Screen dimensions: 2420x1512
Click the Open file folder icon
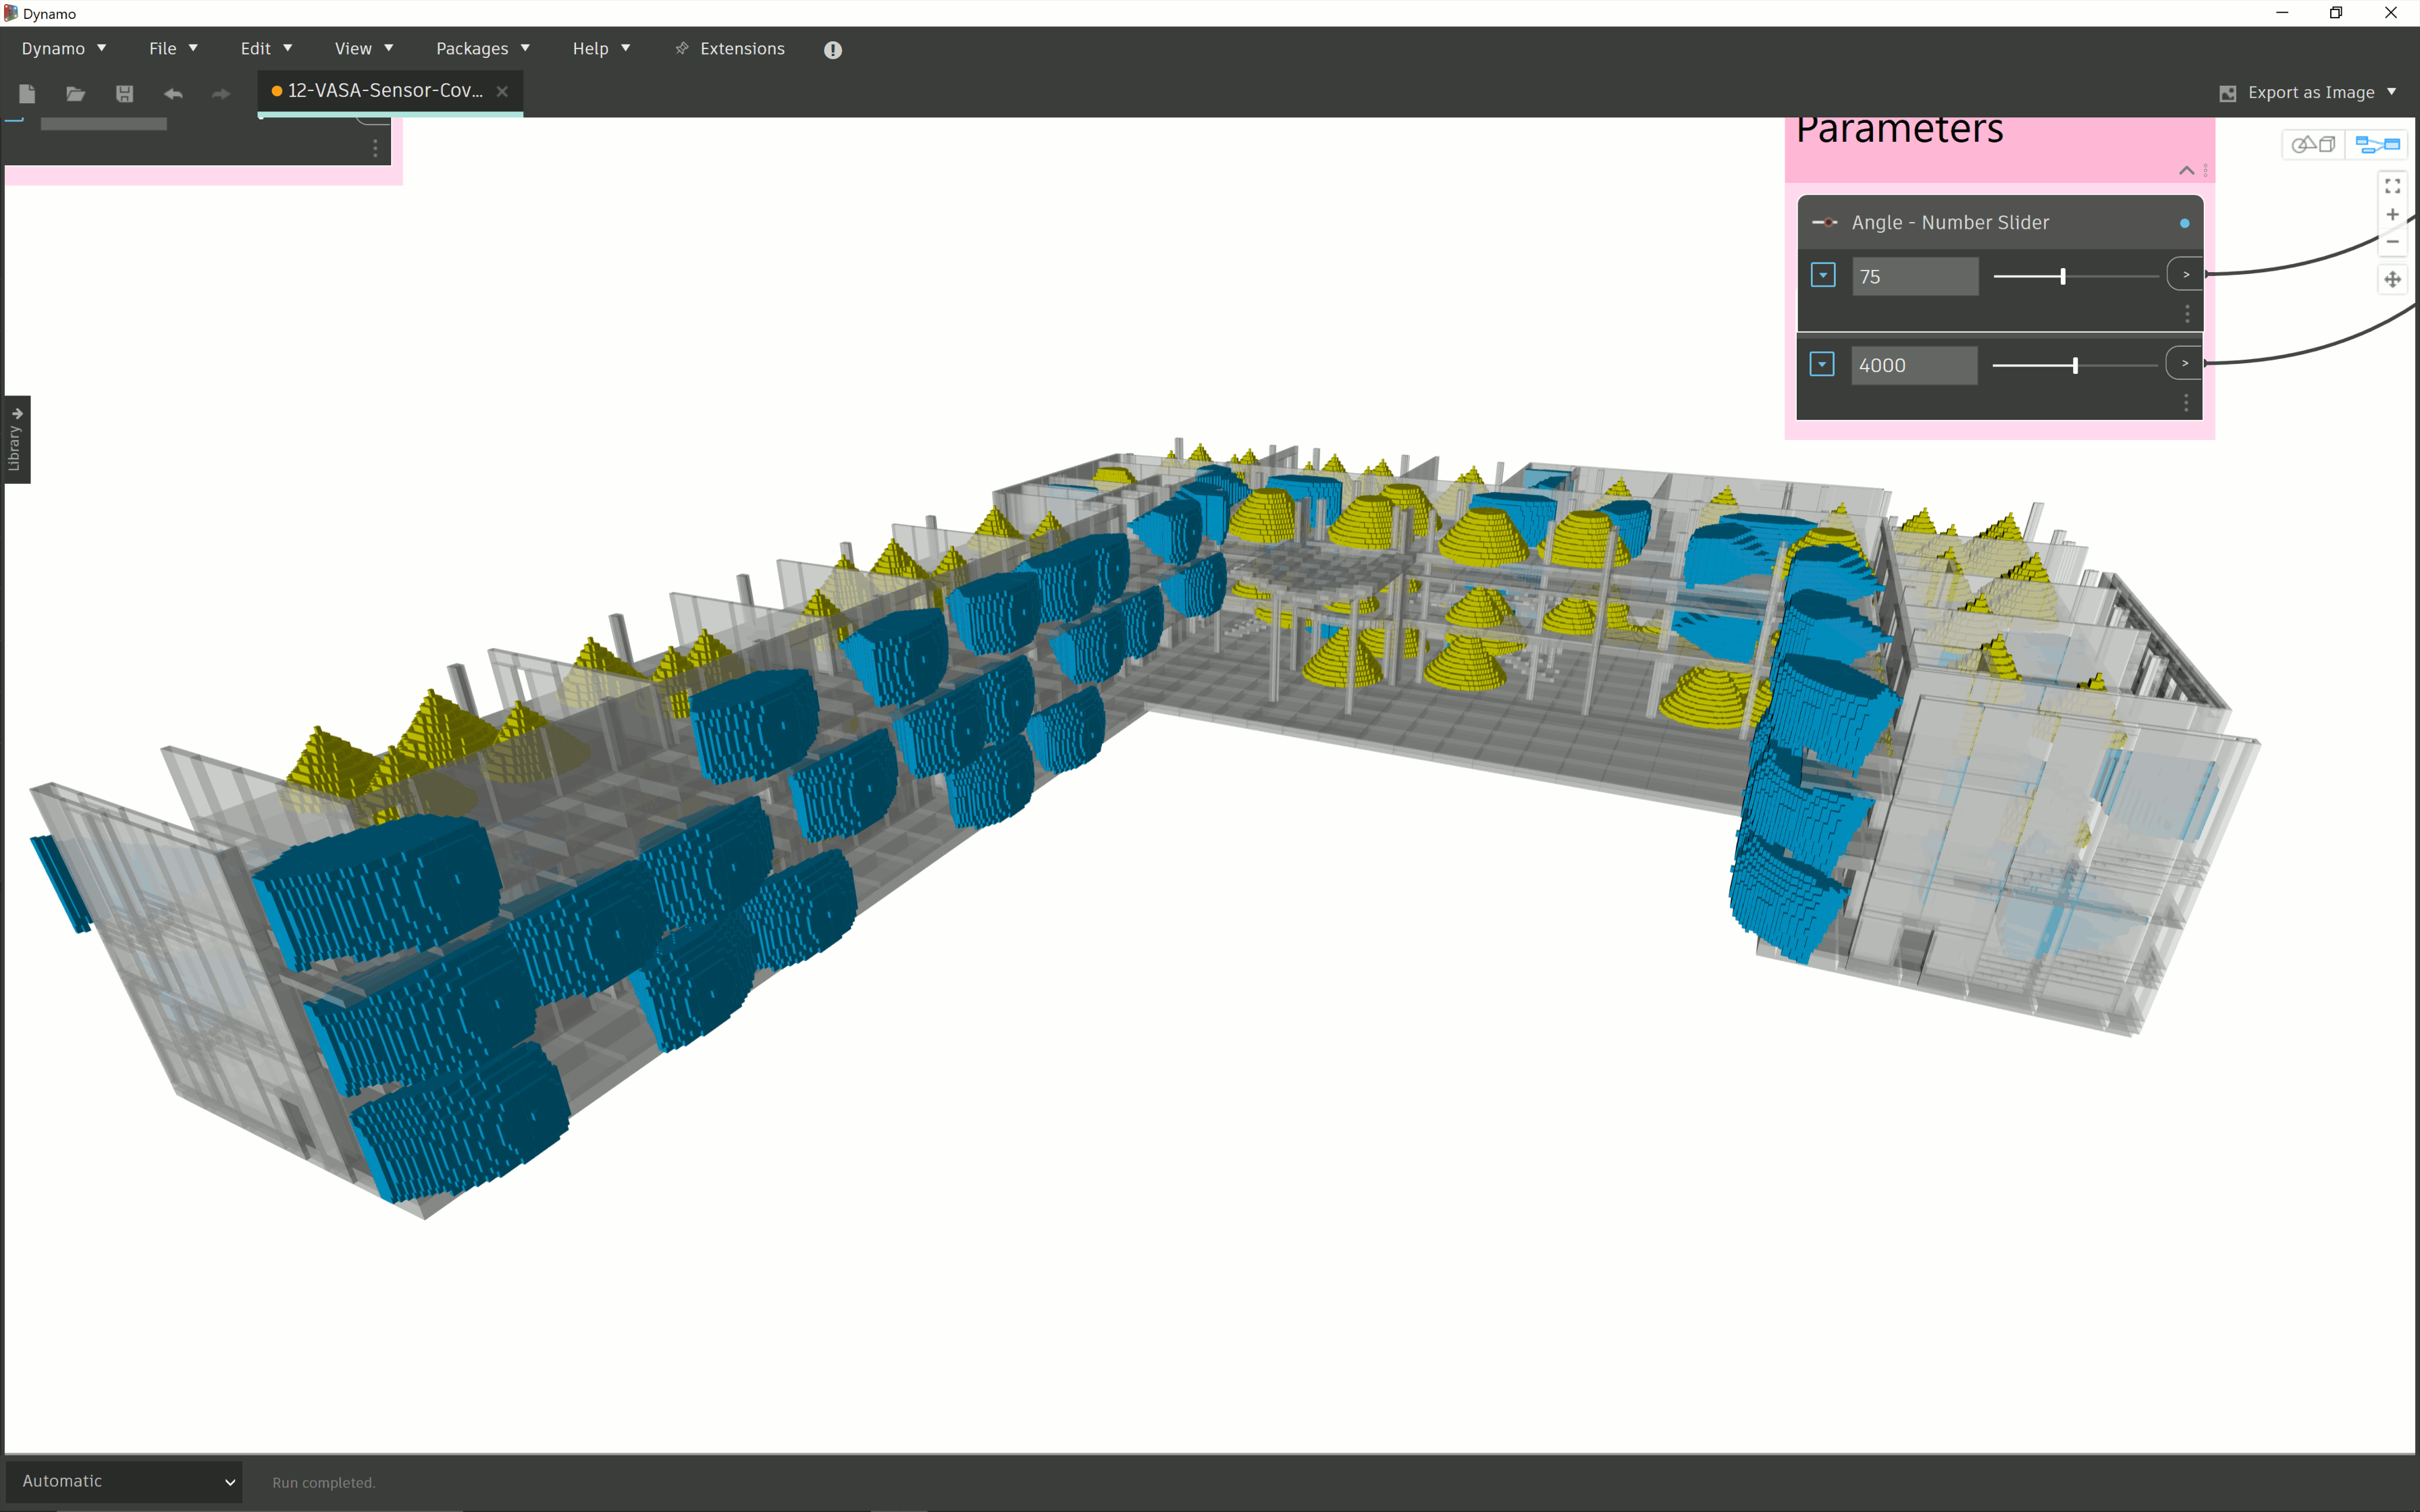click(x=75, y=93)
